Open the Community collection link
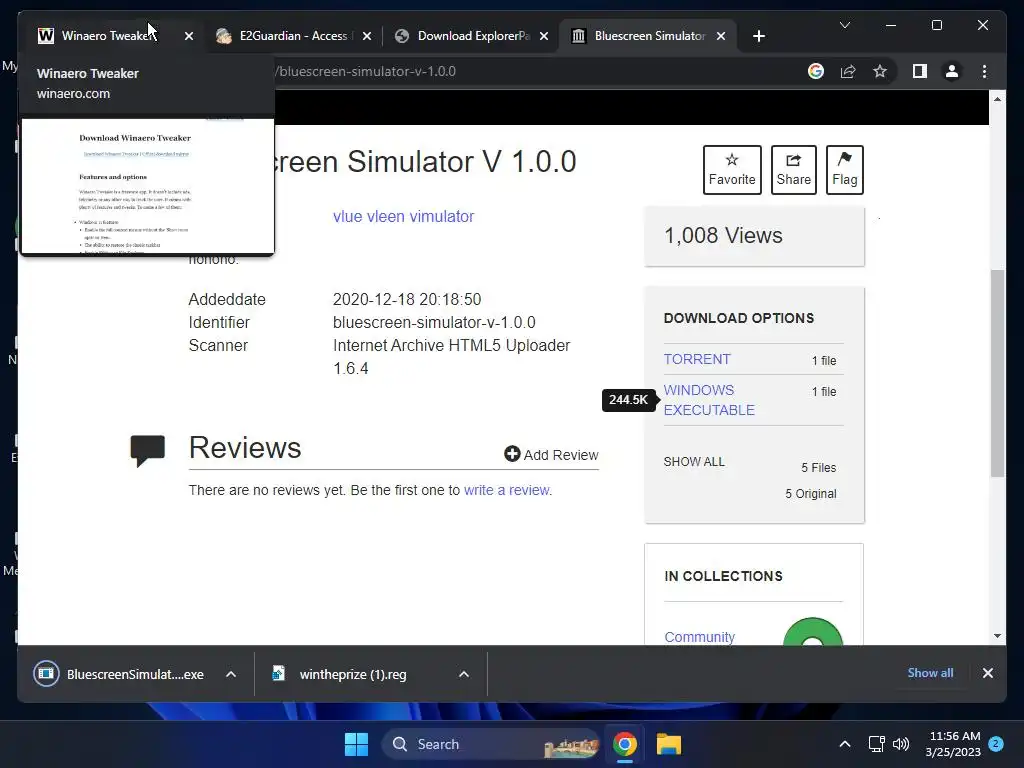1024x768 pixels. 699,637
